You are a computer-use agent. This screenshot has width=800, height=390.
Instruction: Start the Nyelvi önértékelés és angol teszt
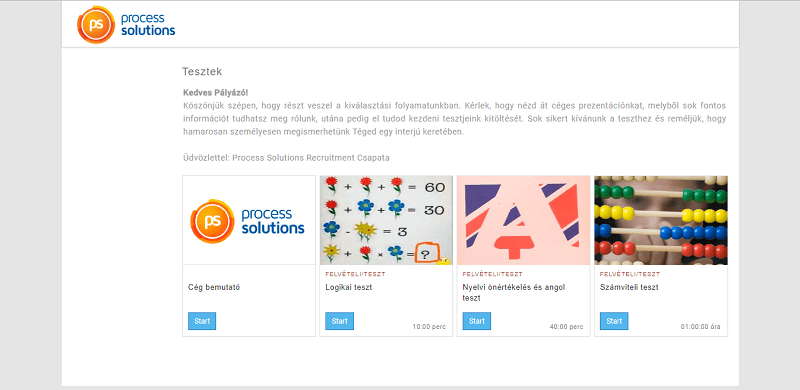click(x=477, y=321)
